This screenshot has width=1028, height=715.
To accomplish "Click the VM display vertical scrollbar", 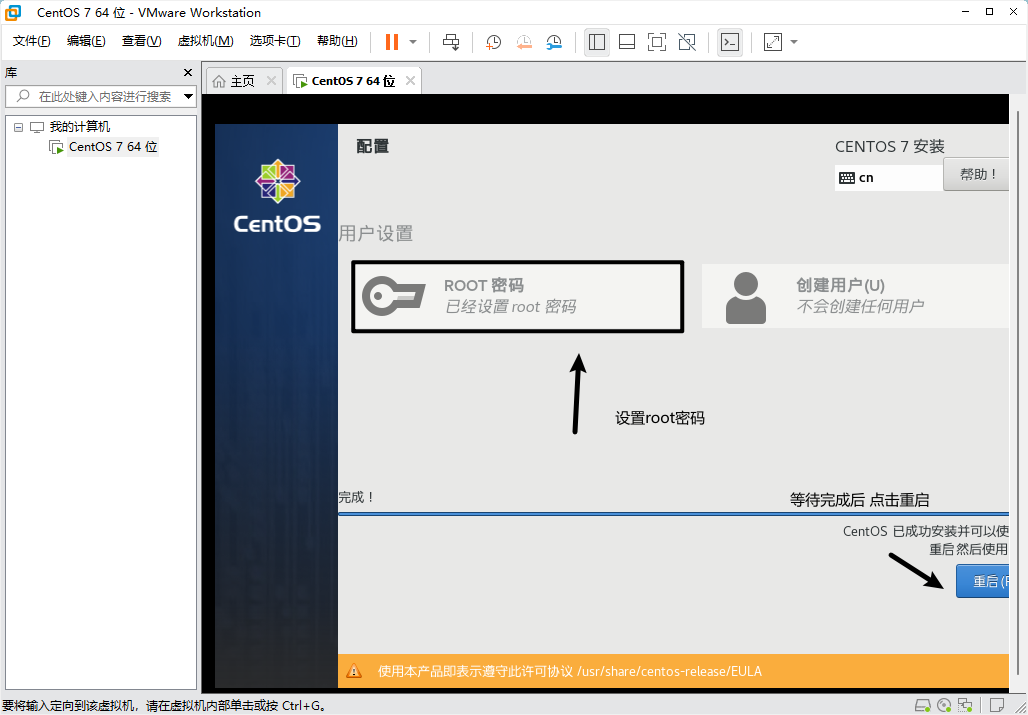I will [x=1018, y=393].
